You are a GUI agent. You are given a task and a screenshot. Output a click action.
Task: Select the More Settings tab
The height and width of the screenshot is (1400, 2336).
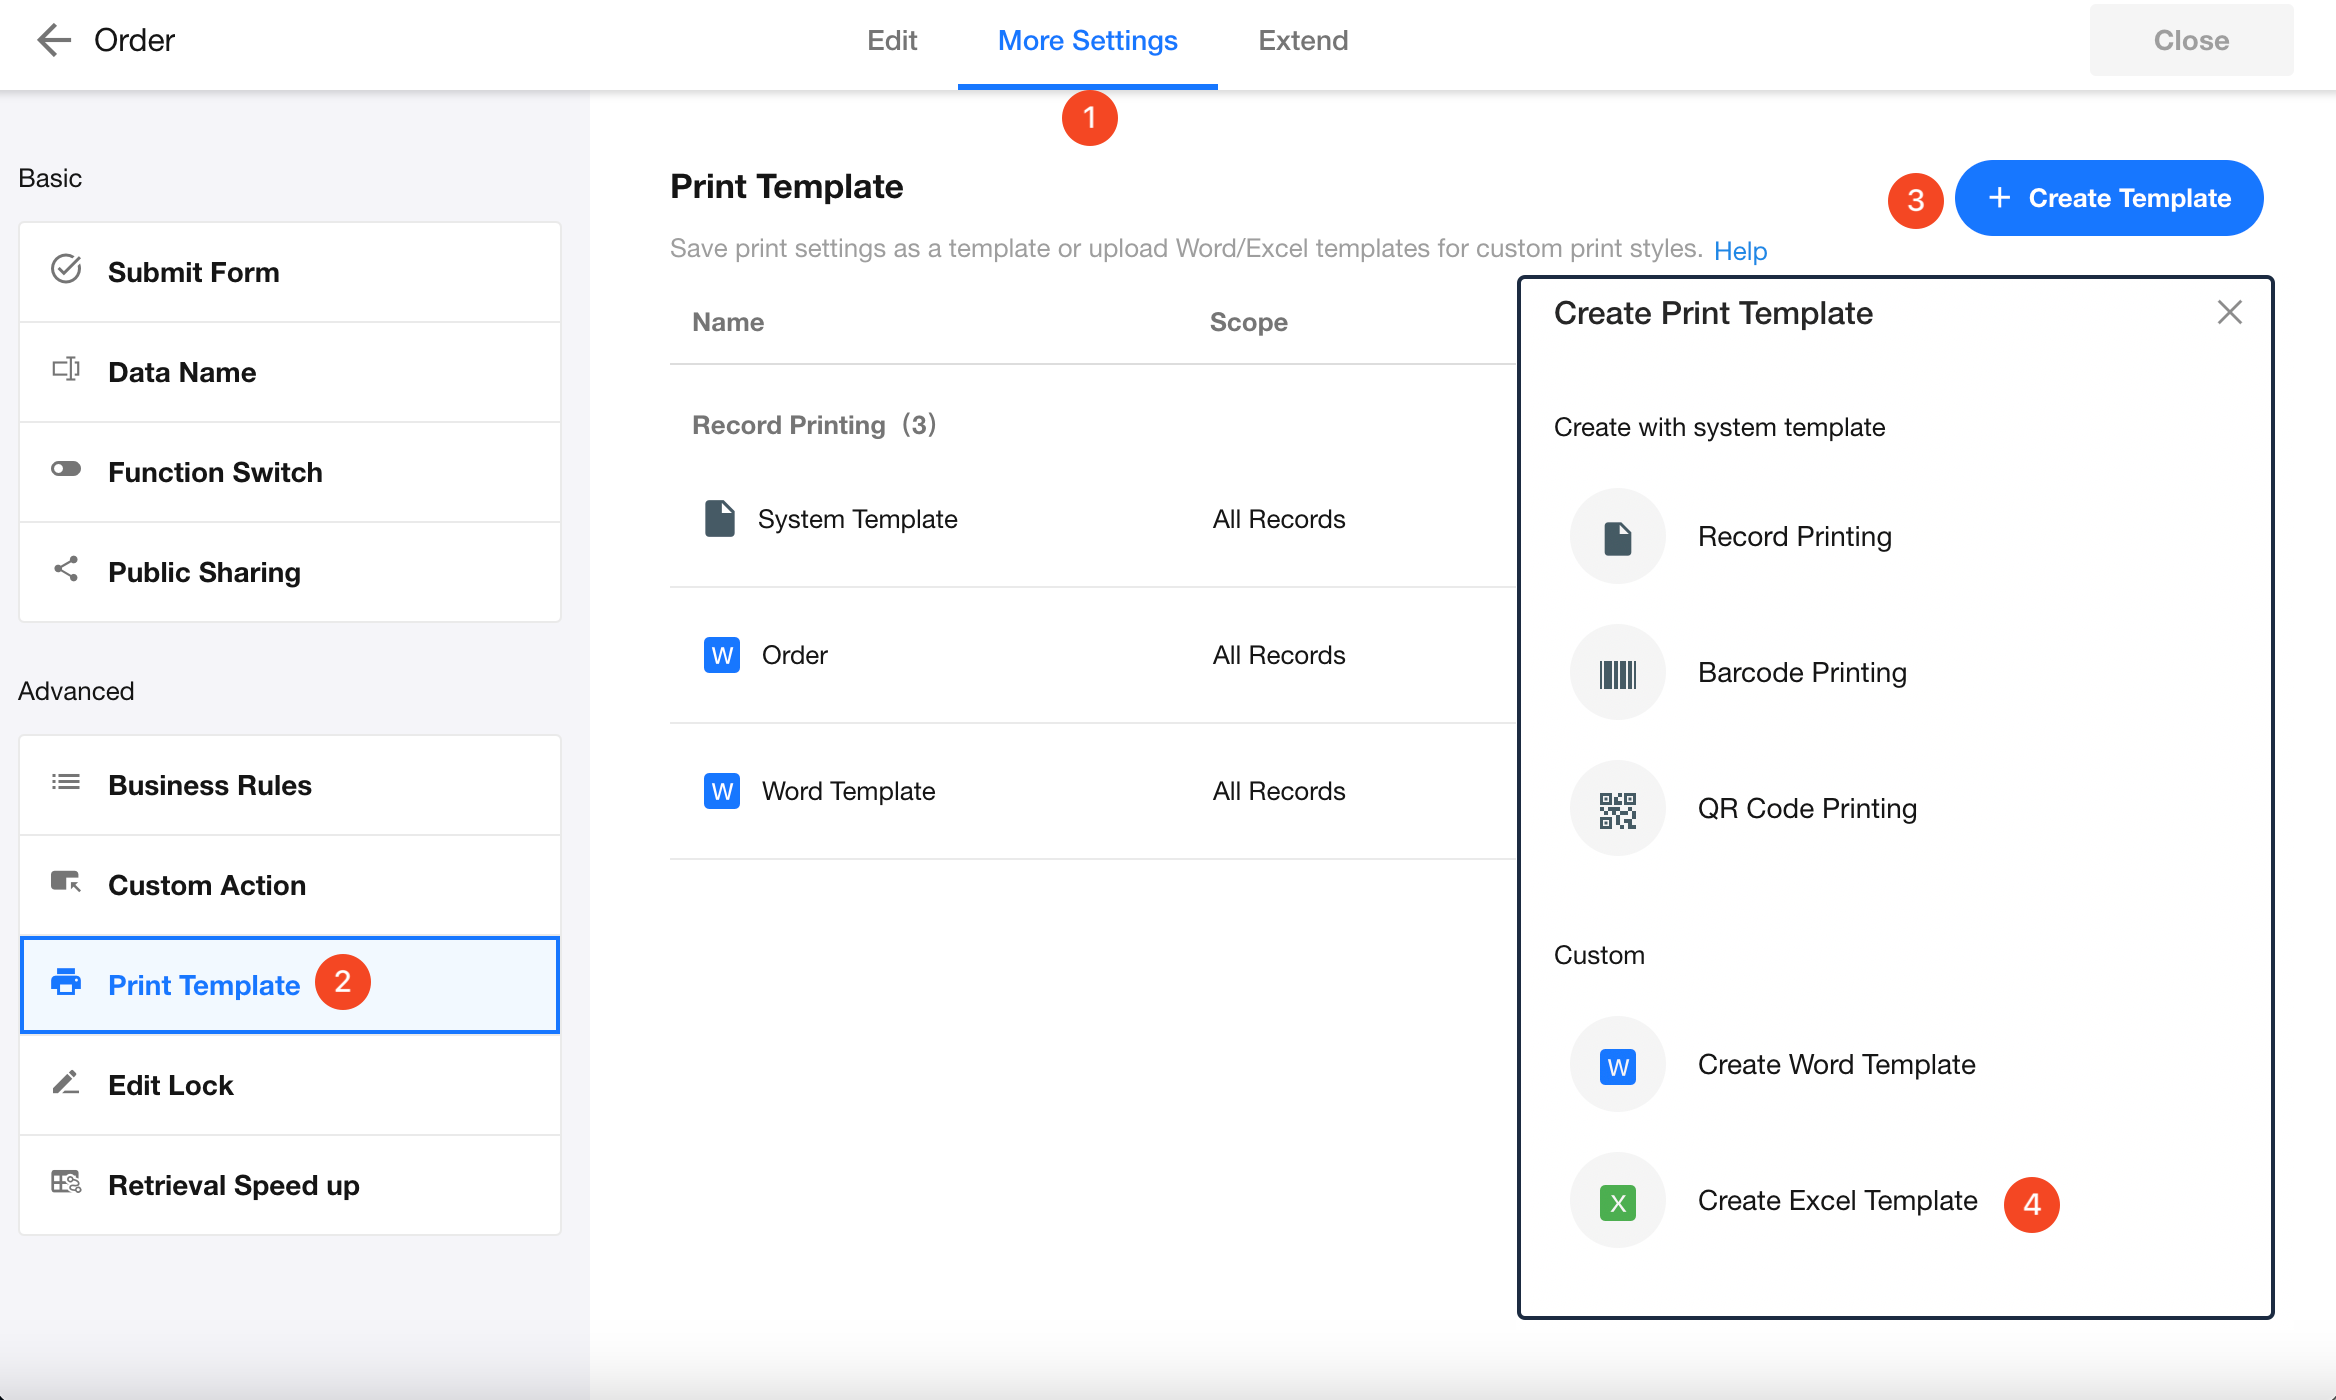coord(1087,41)
